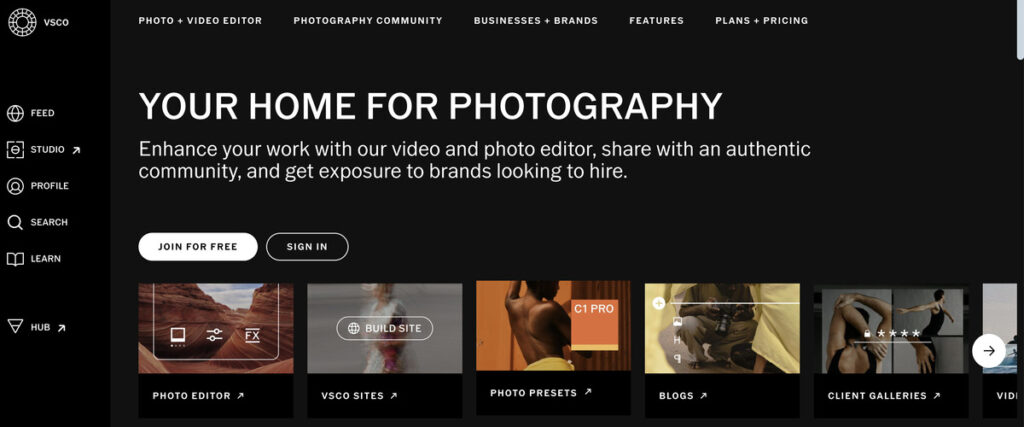This screenshot has width=1024, height=427.
Task: Click the Hub triangle icon
Action: pyautogui.click(x=15, y=326)
